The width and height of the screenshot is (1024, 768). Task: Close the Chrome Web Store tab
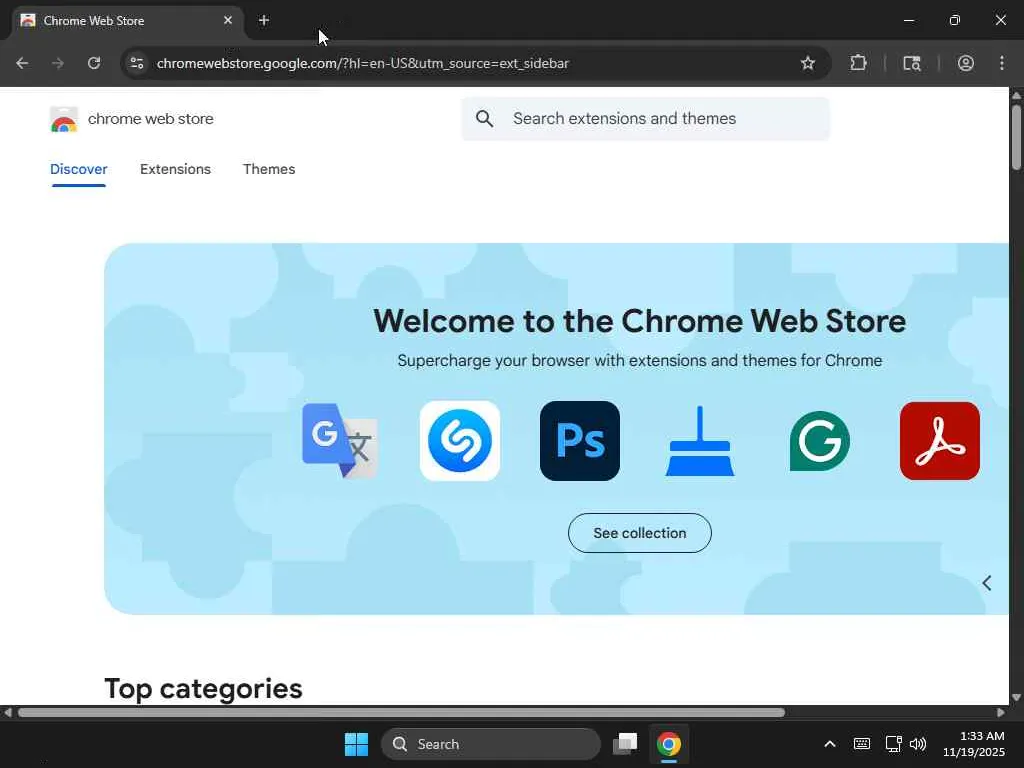228,20
